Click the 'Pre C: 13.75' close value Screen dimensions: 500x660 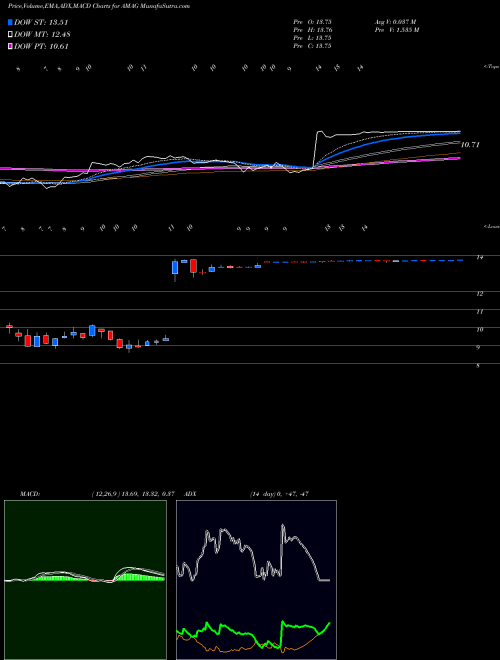[x=312, y=46]
